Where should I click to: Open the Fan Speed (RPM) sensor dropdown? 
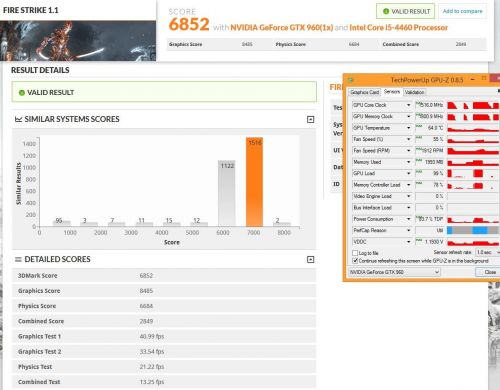[x=408, y=151]
